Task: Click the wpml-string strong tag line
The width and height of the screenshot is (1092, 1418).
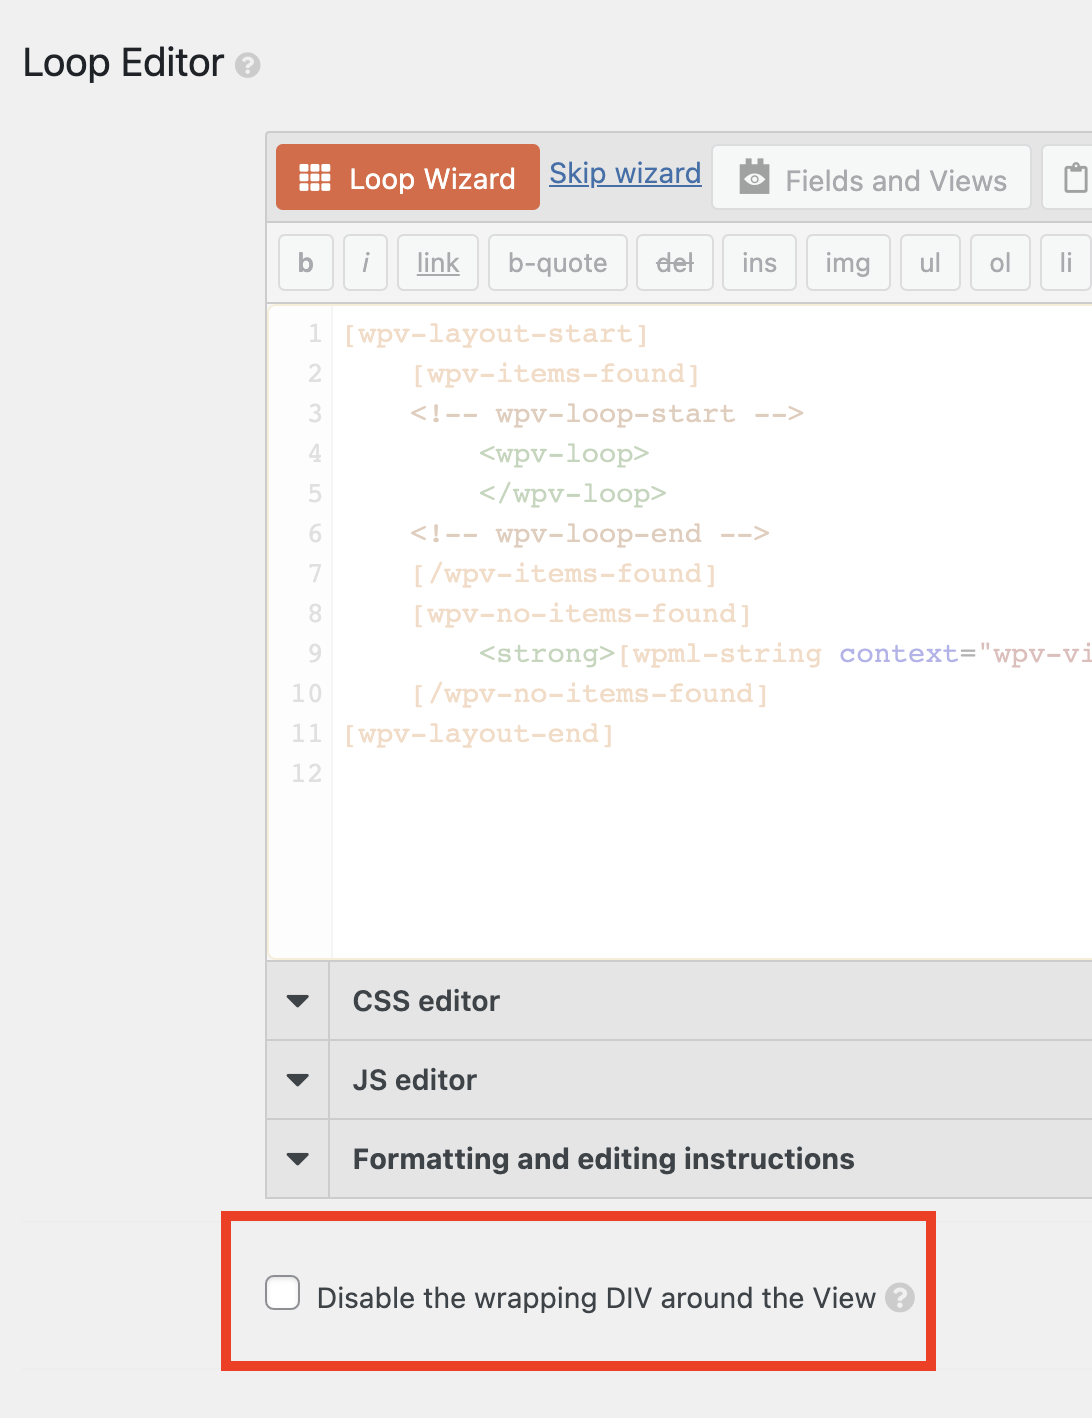Action: [785, 653]
